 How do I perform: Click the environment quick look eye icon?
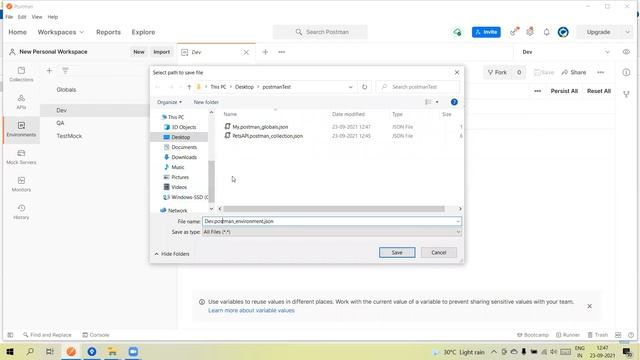point(626,52)
